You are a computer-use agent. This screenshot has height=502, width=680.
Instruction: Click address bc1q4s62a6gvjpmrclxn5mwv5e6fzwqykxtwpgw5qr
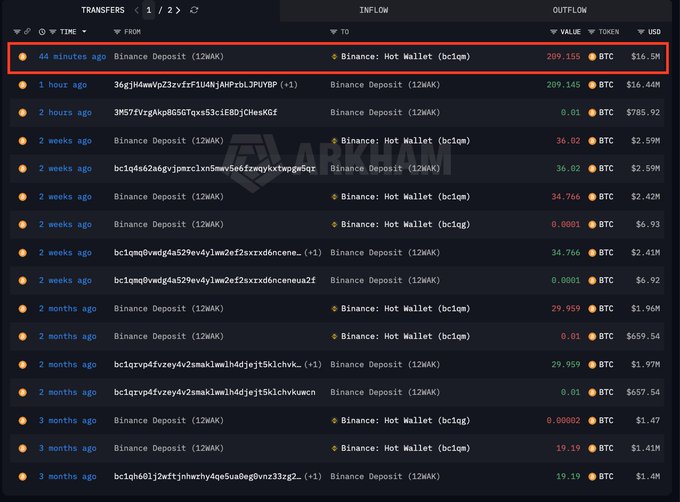pyautogui.click(x=215, y=168)
